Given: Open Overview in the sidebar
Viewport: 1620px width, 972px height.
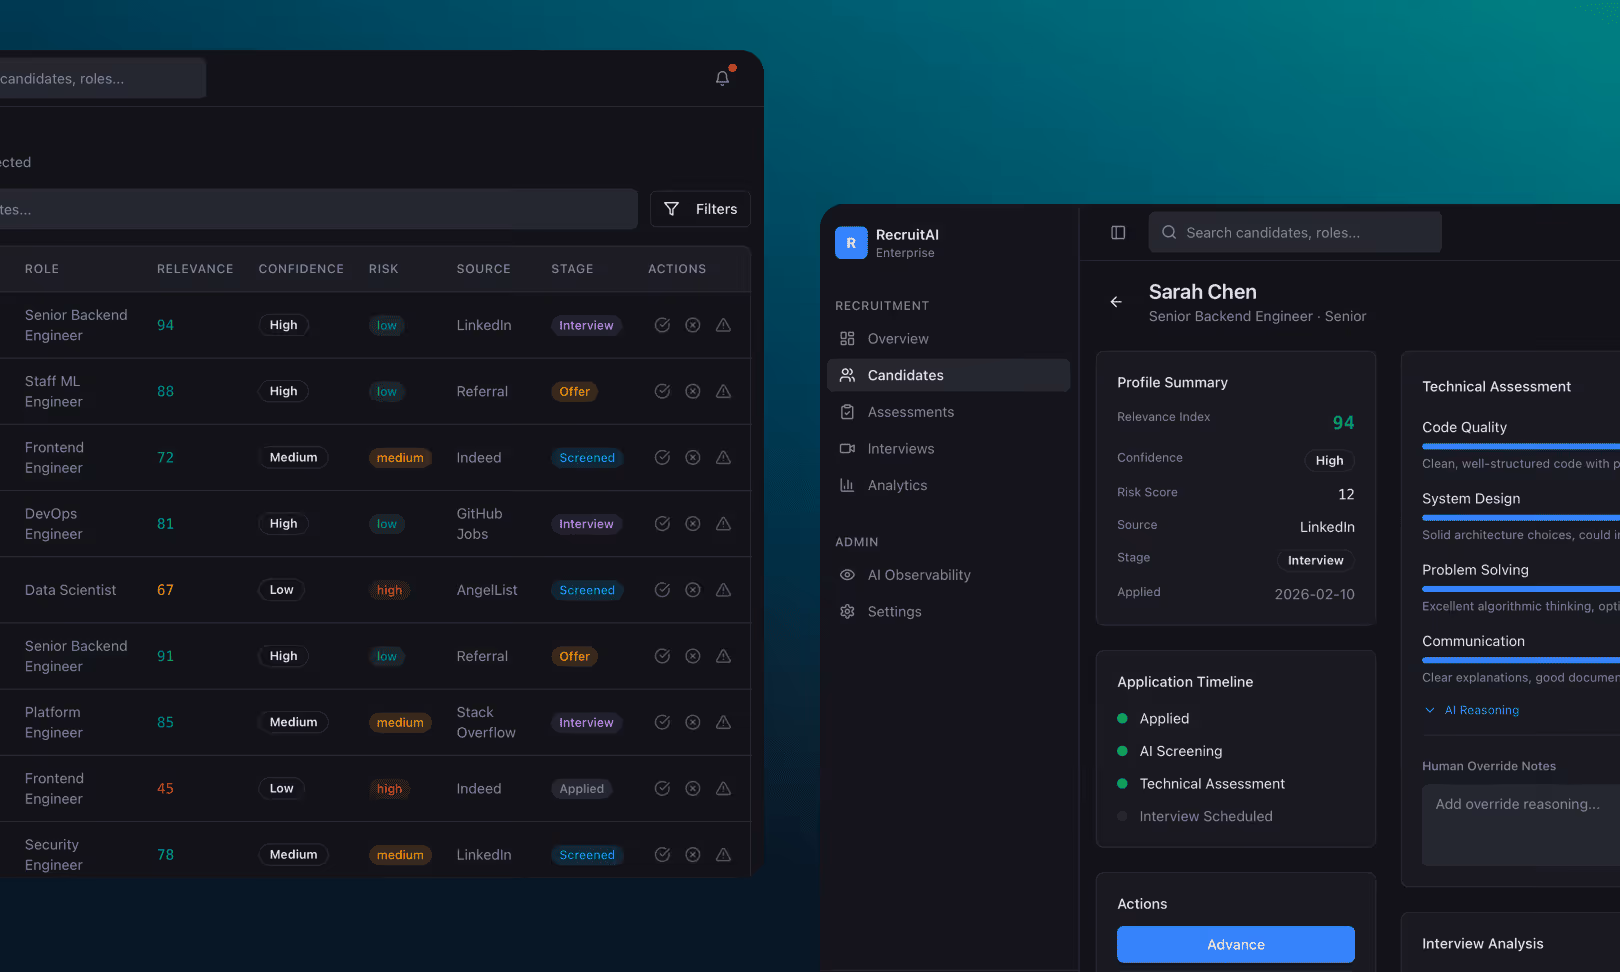Looking at the screenshot, I should tap(948, 338).
